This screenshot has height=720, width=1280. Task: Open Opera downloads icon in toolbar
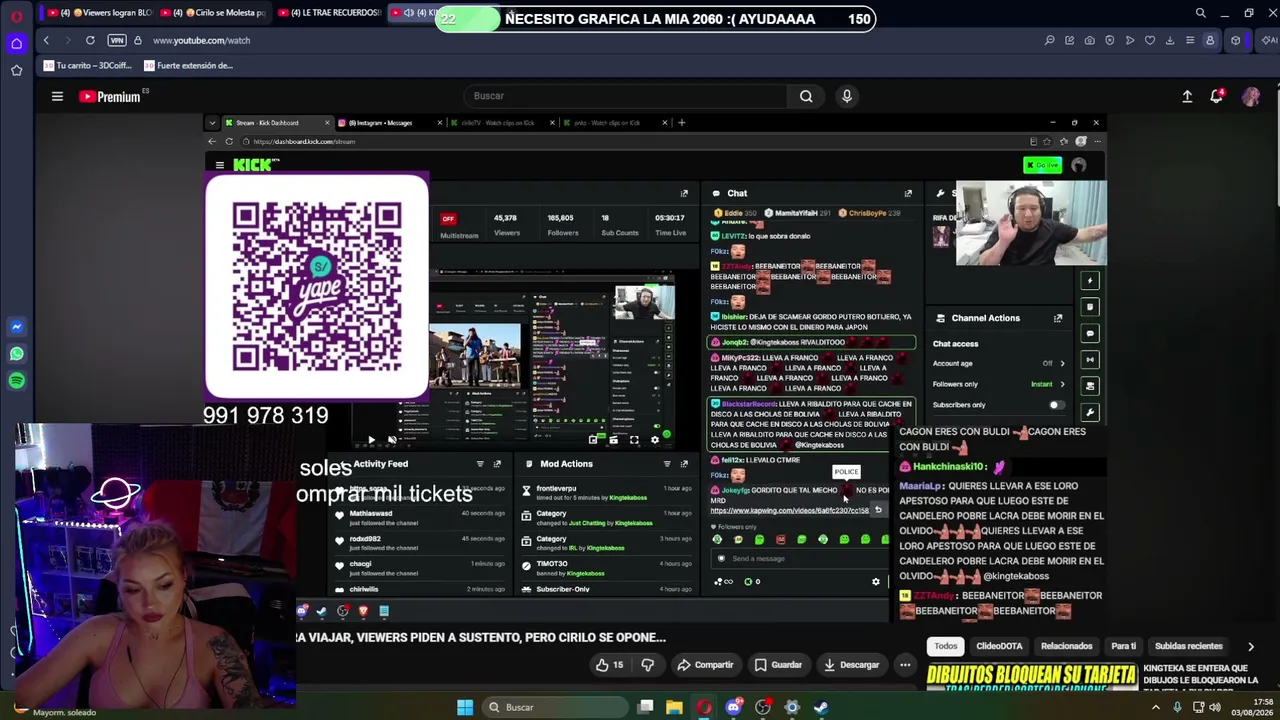(1170, 40)
